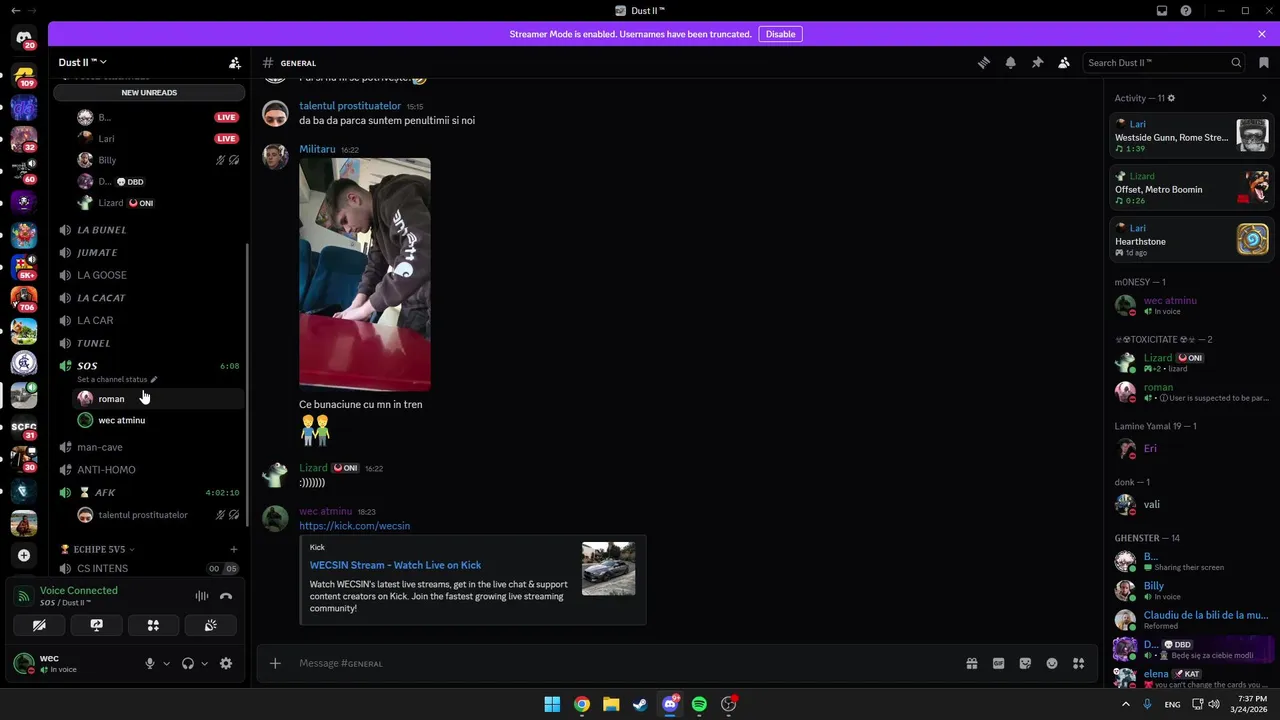Show pinned messages pin icon

[1038, 62]
